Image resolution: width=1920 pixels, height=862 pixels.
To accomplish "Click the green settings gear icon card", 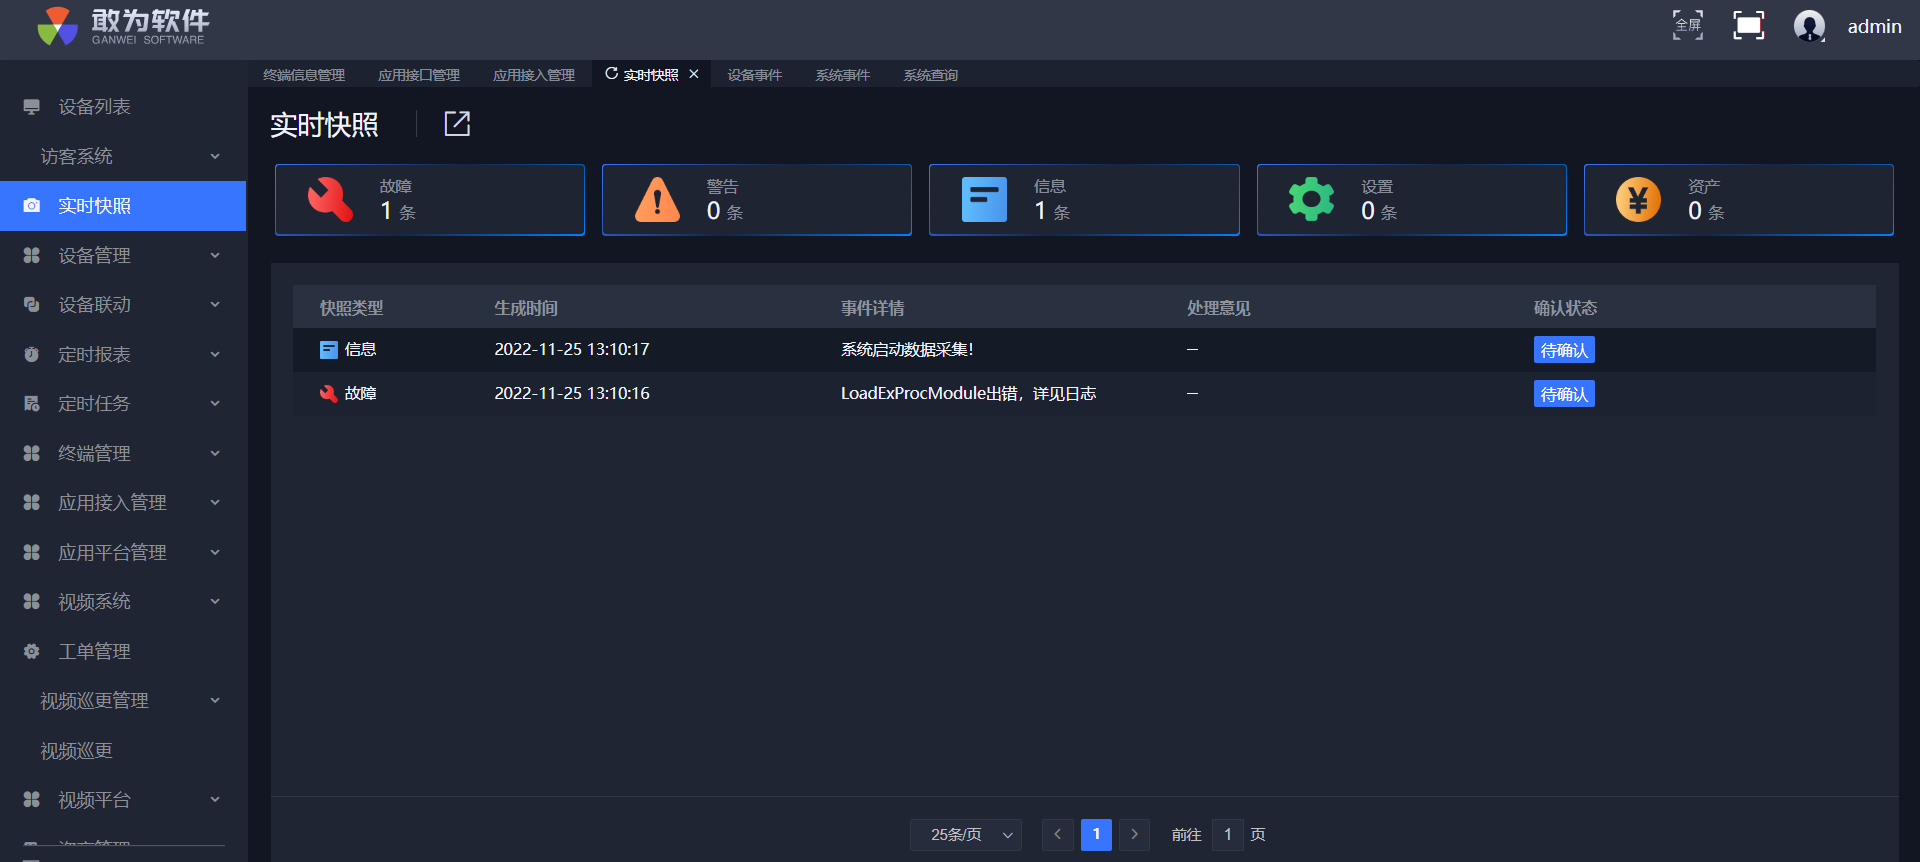I will 1311,200.
